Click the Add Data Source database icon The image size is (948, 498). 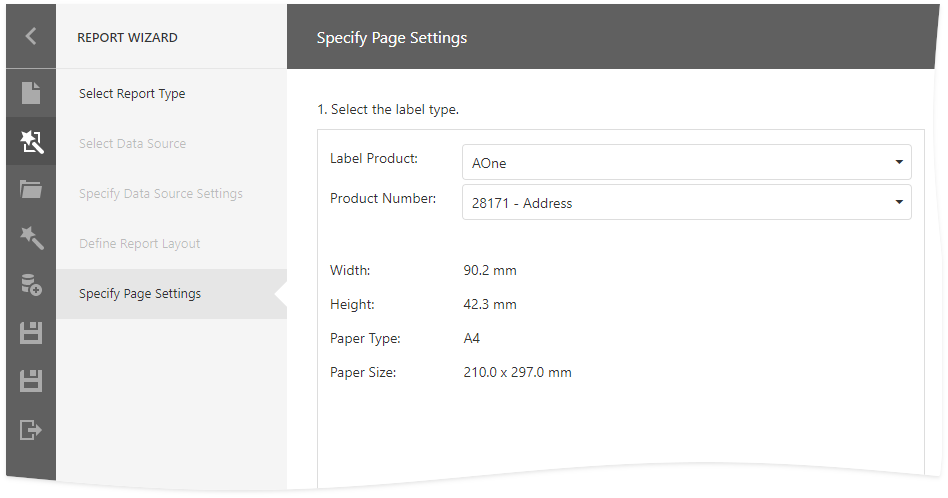(31, 286)
